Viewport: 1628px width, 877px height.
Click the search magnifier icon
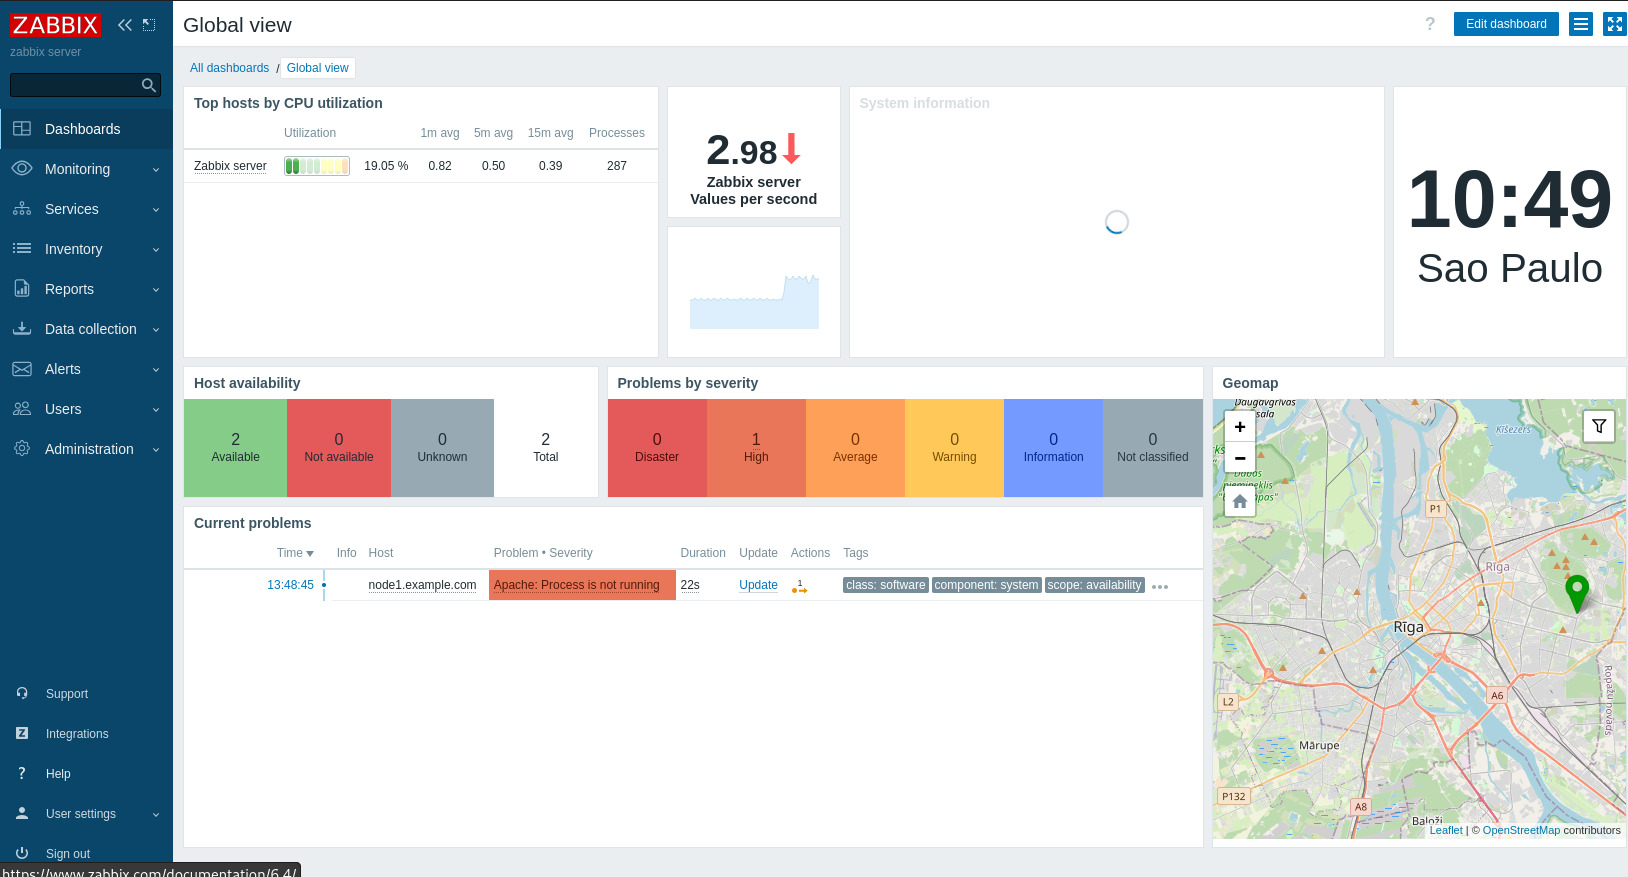pyautogui.click(x=149, y=85)
